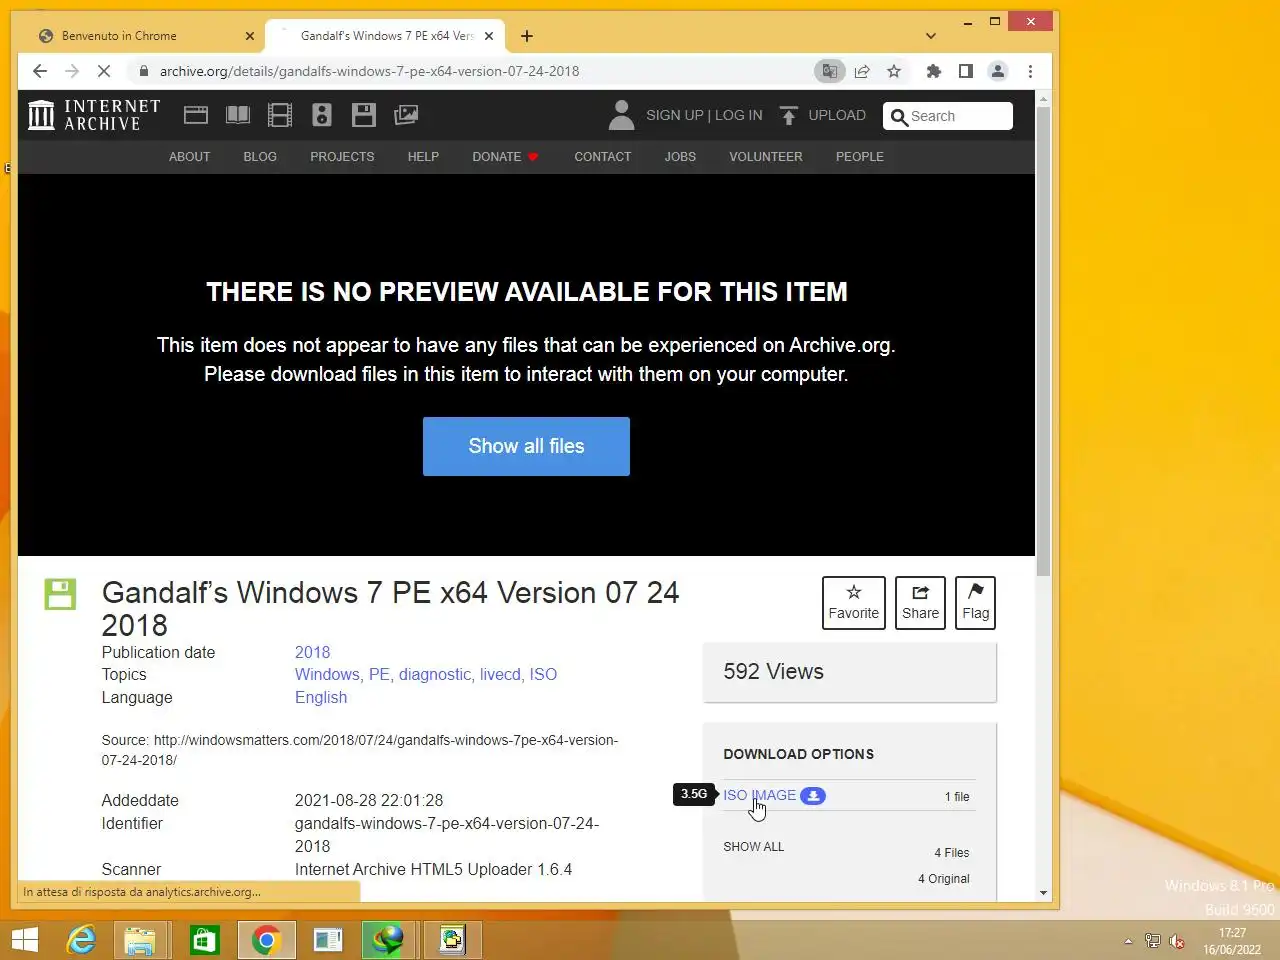Click the magnifier icon in the search box
The image size is (1280, 960).
tap(899, 117)
